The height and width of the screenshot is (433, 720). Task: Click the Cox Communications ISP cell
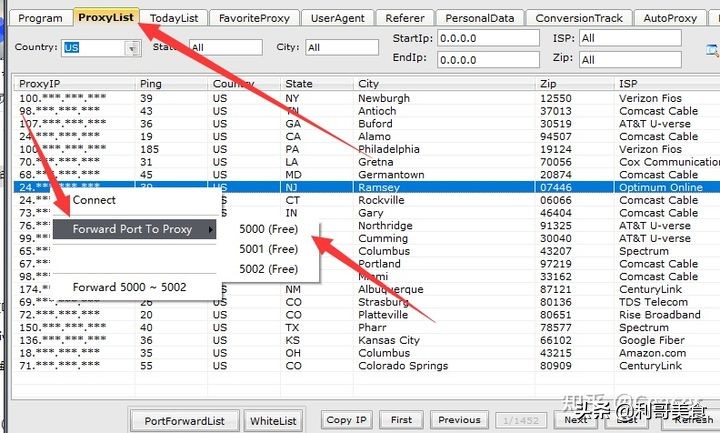tap(669, 162)
